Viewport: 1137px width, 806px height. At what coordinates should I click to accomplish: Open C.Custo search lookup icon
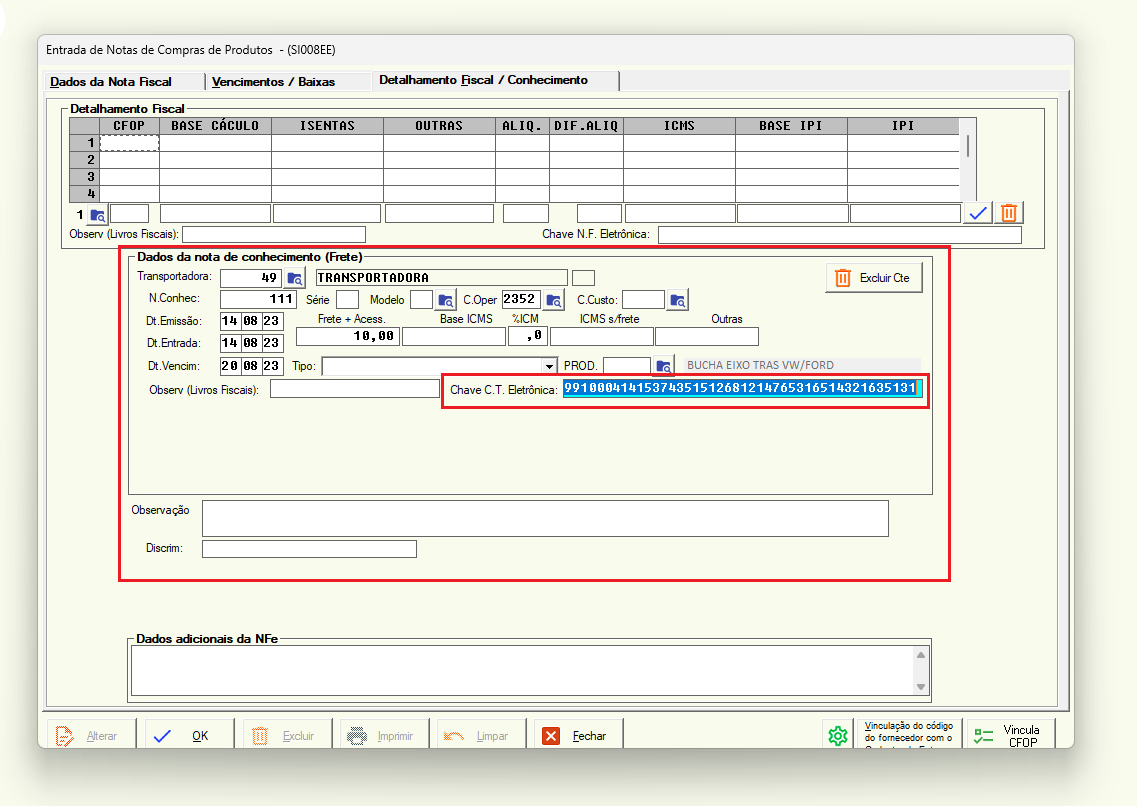coord(677,300)
